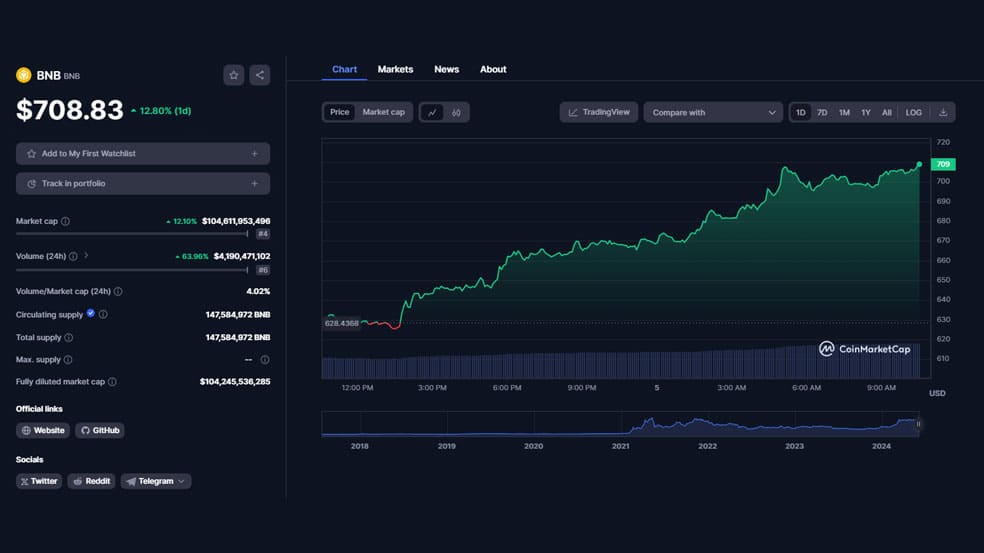
Task: Switch chart to Price view
Action: [340, 112]
